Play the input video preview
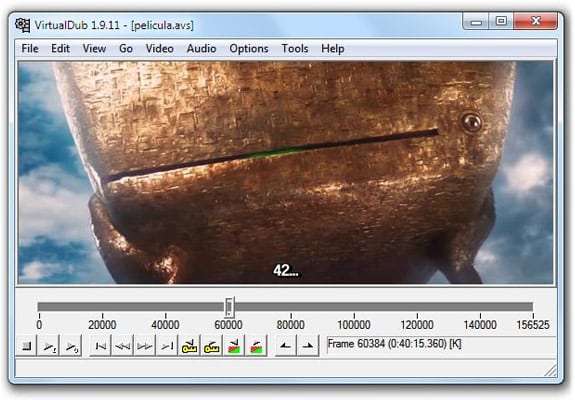The width and height of the screenshot is (575, 400). click(49, 345)
